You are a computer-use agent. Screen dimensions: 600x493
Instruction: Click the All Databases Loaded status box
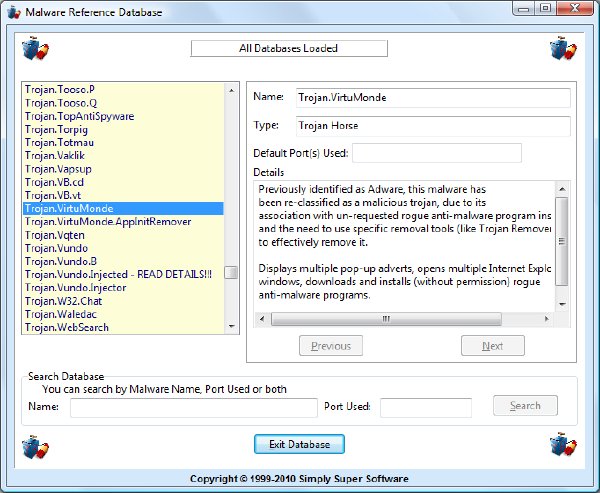289,48
